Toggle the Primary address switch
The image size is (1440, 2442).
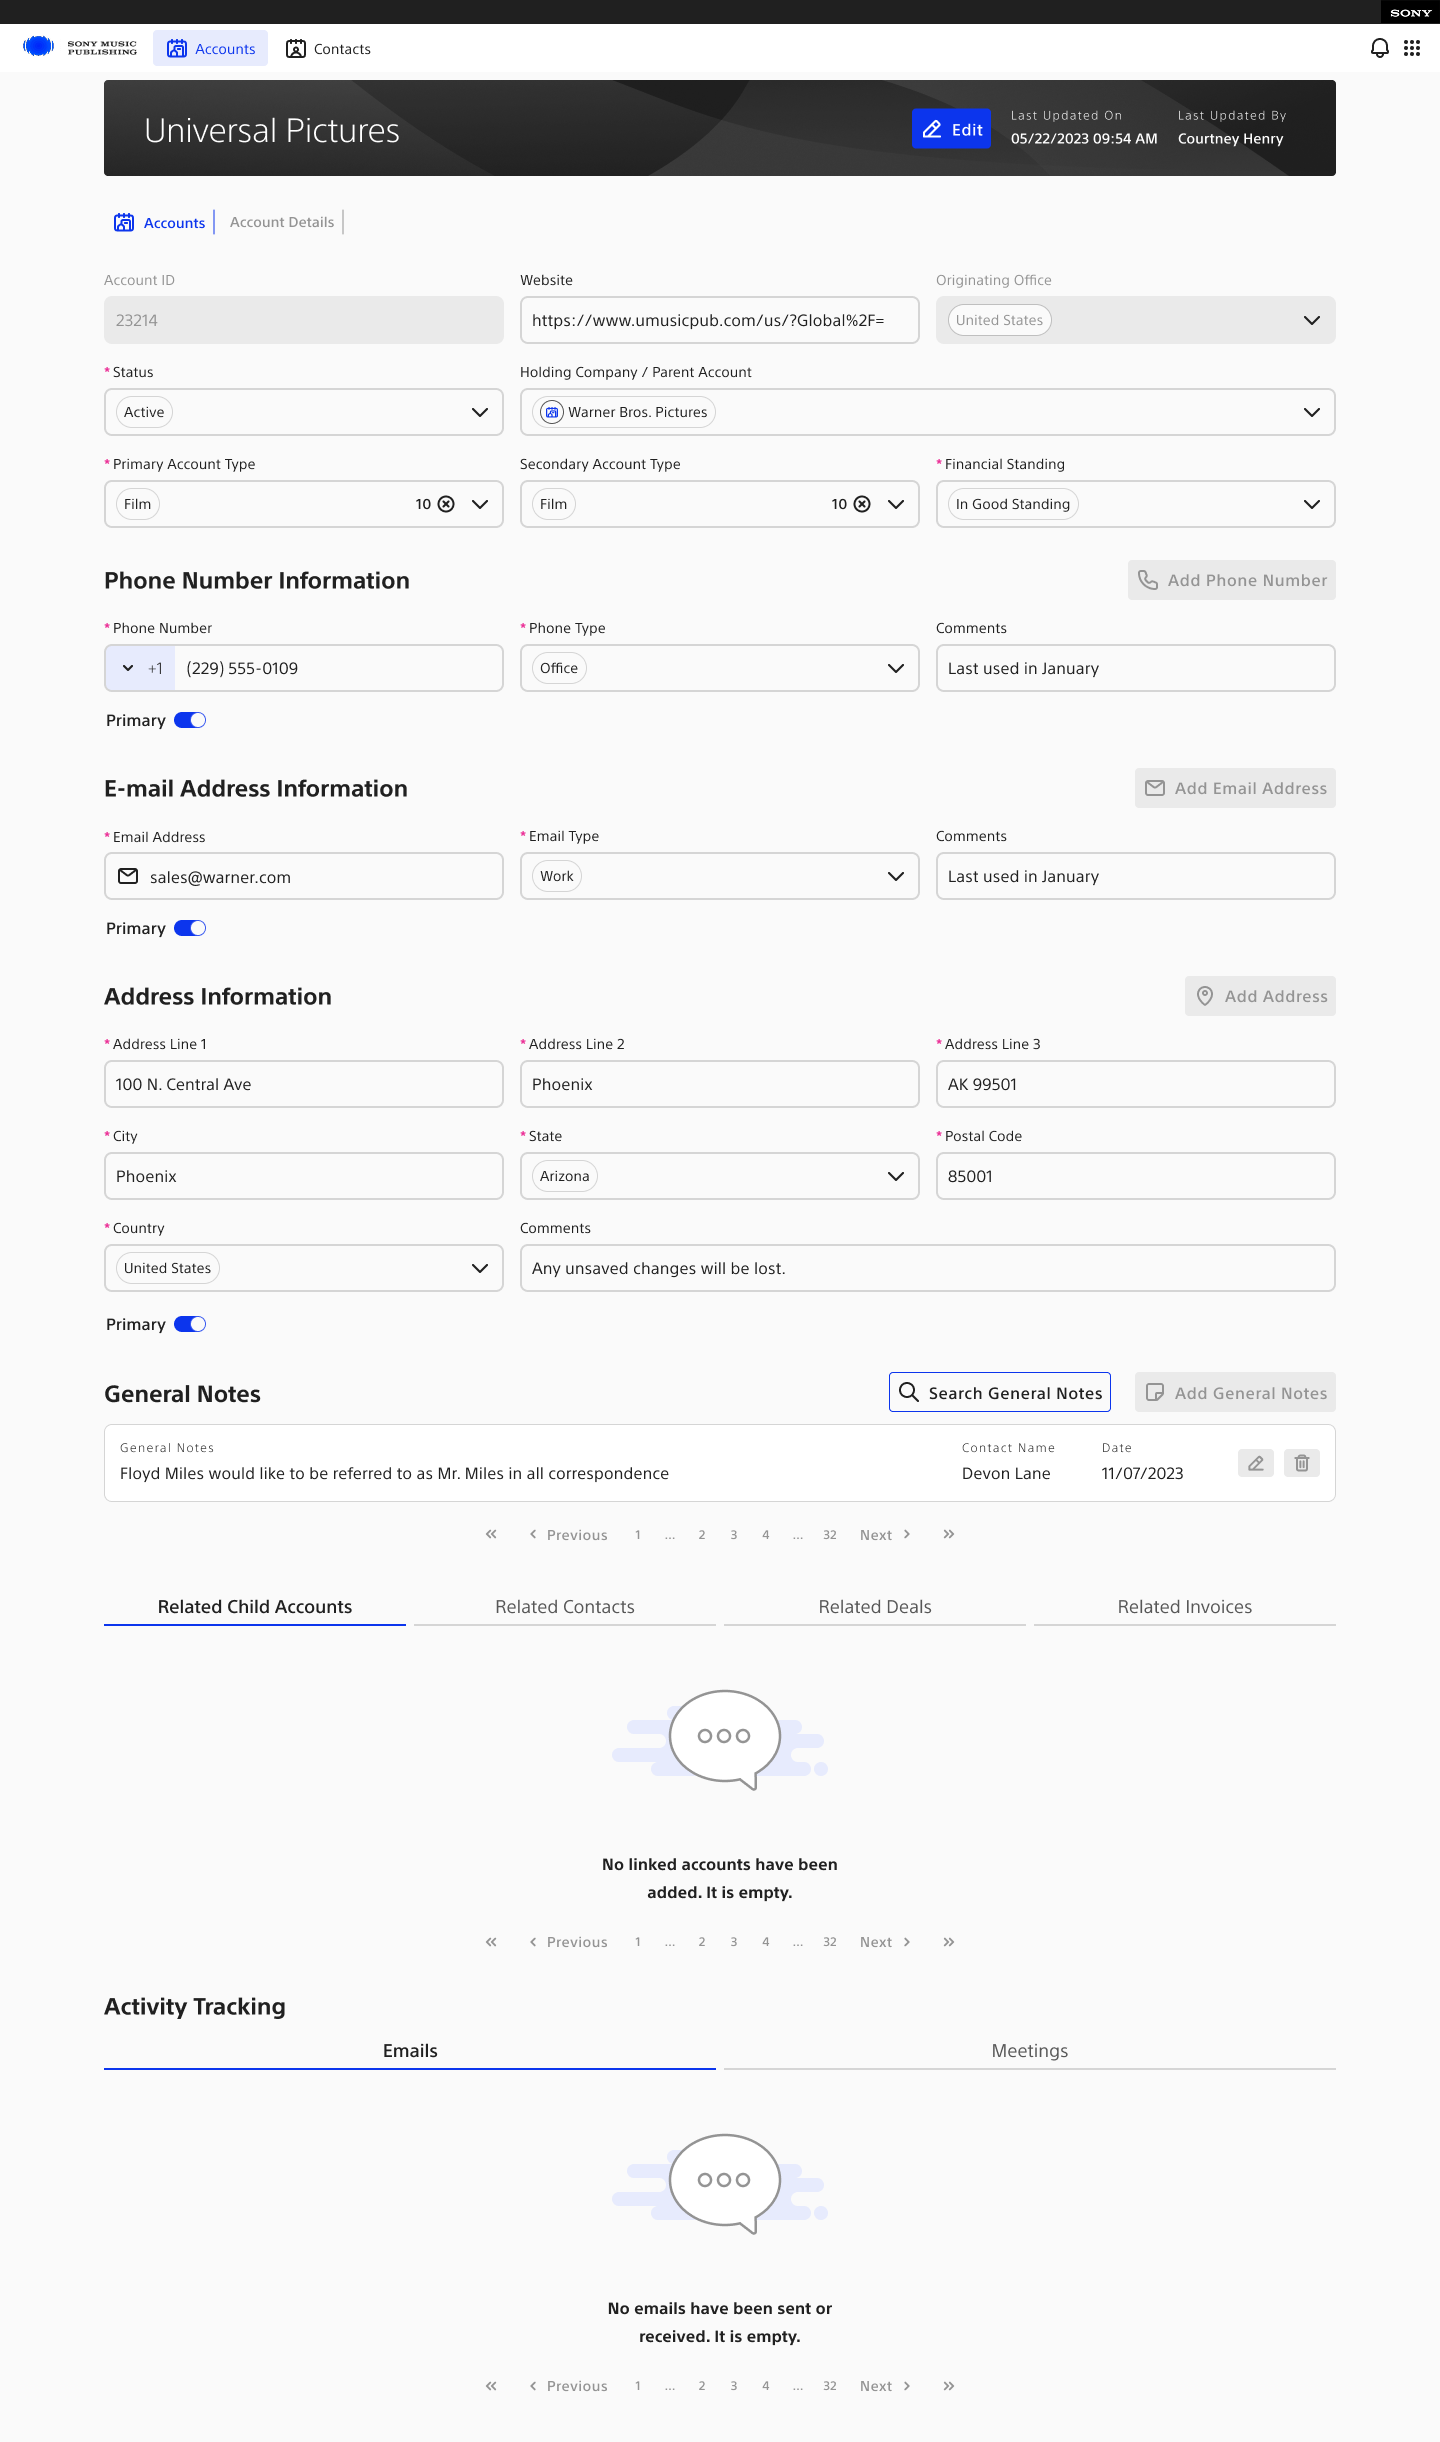pos(190,1324)
